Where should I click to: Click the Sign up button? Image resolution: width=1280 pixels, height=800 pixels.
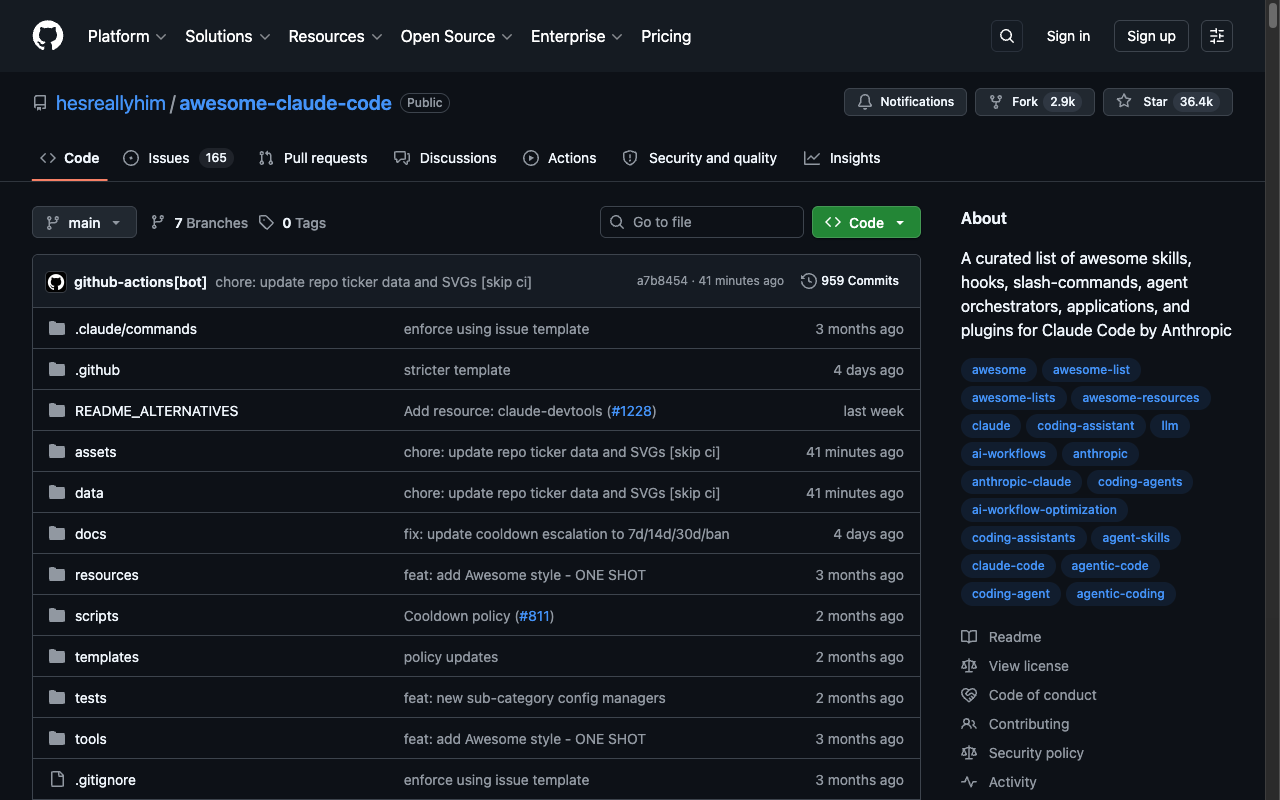tap(1150, 36)
